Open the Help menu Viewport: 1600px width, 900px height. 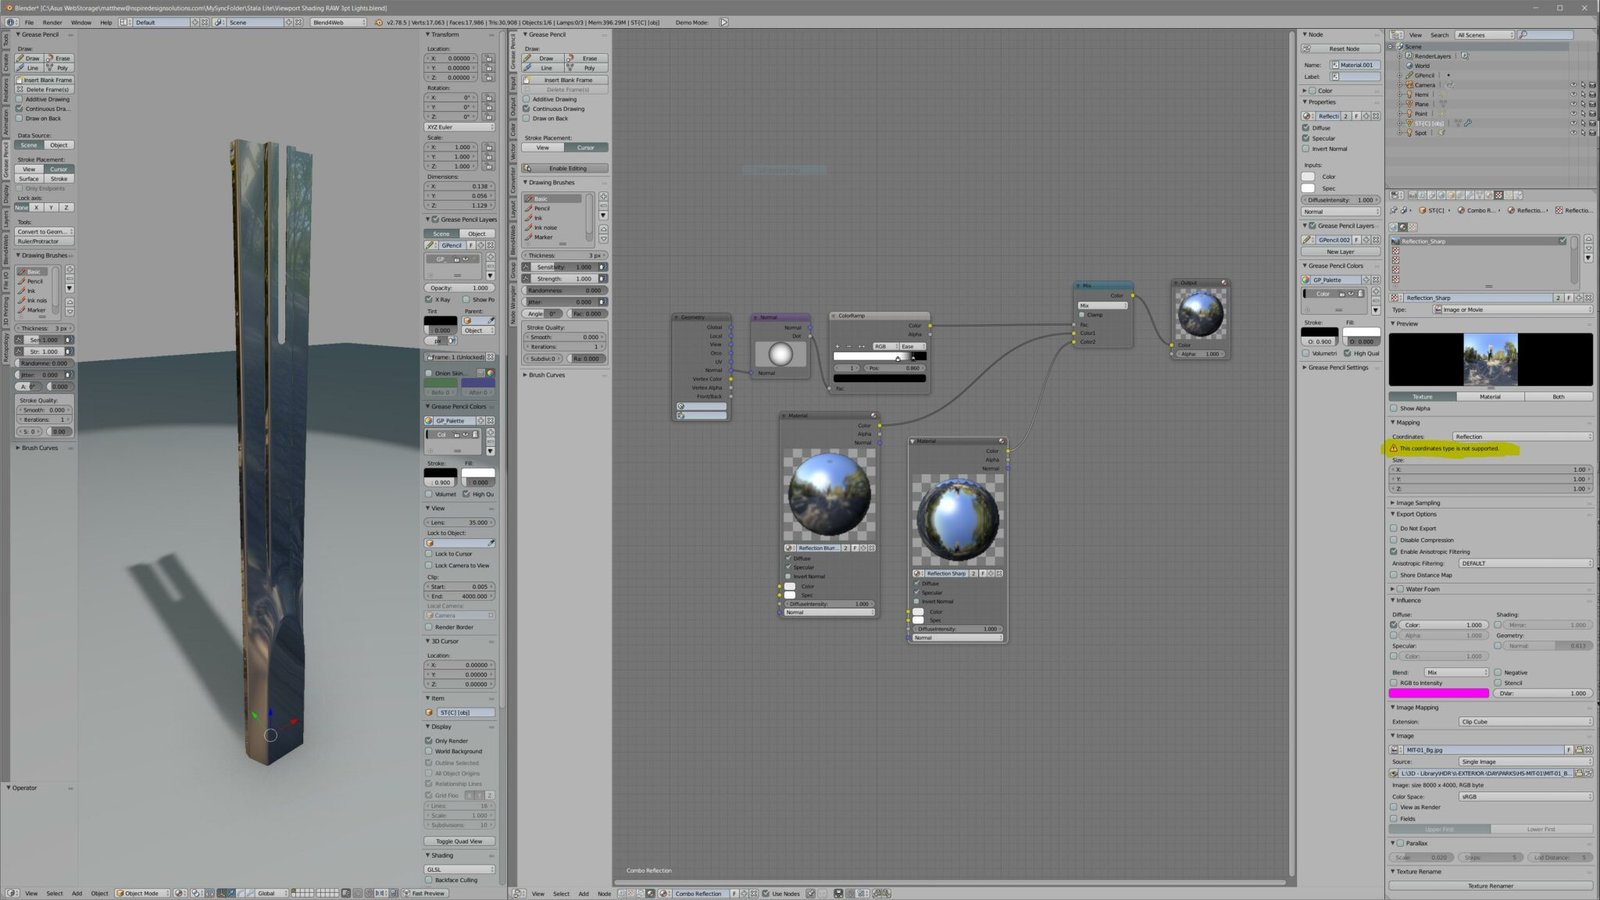pos(106,22)
